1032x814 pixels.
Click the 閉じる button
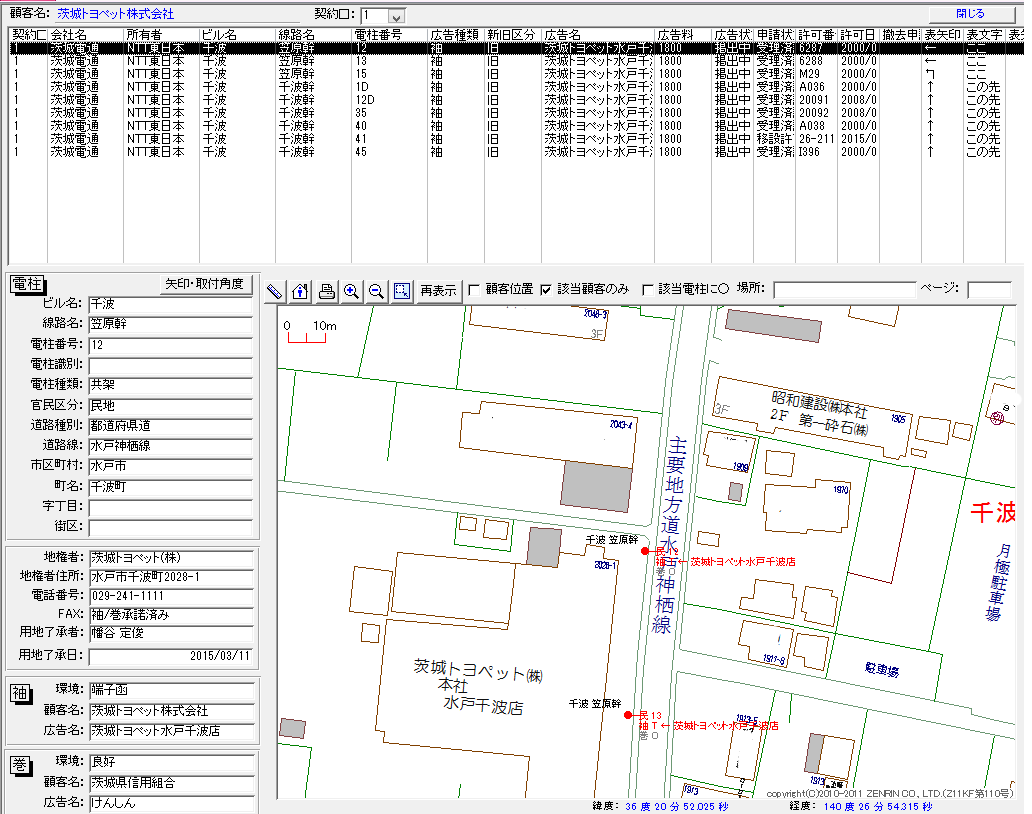971,14
